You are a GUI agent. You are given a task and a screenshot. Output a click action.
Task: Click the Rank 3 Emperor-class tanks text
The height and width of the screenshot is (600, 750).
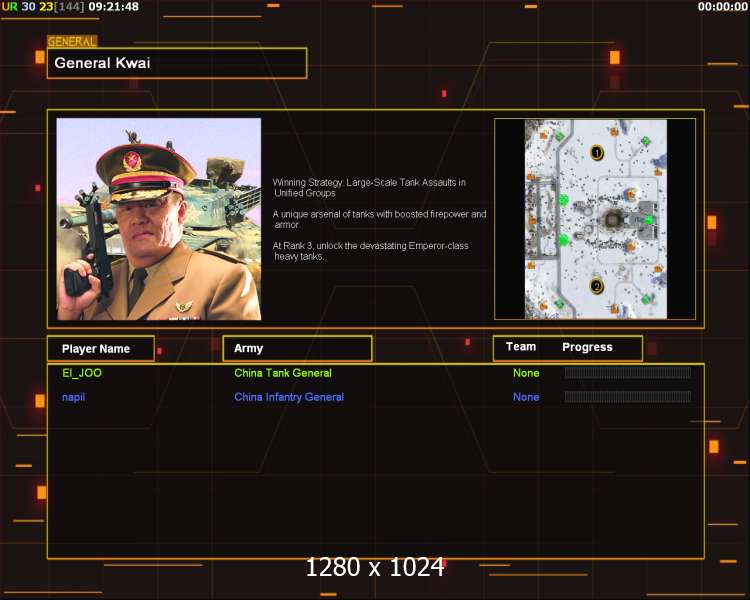tap(371, 251)
